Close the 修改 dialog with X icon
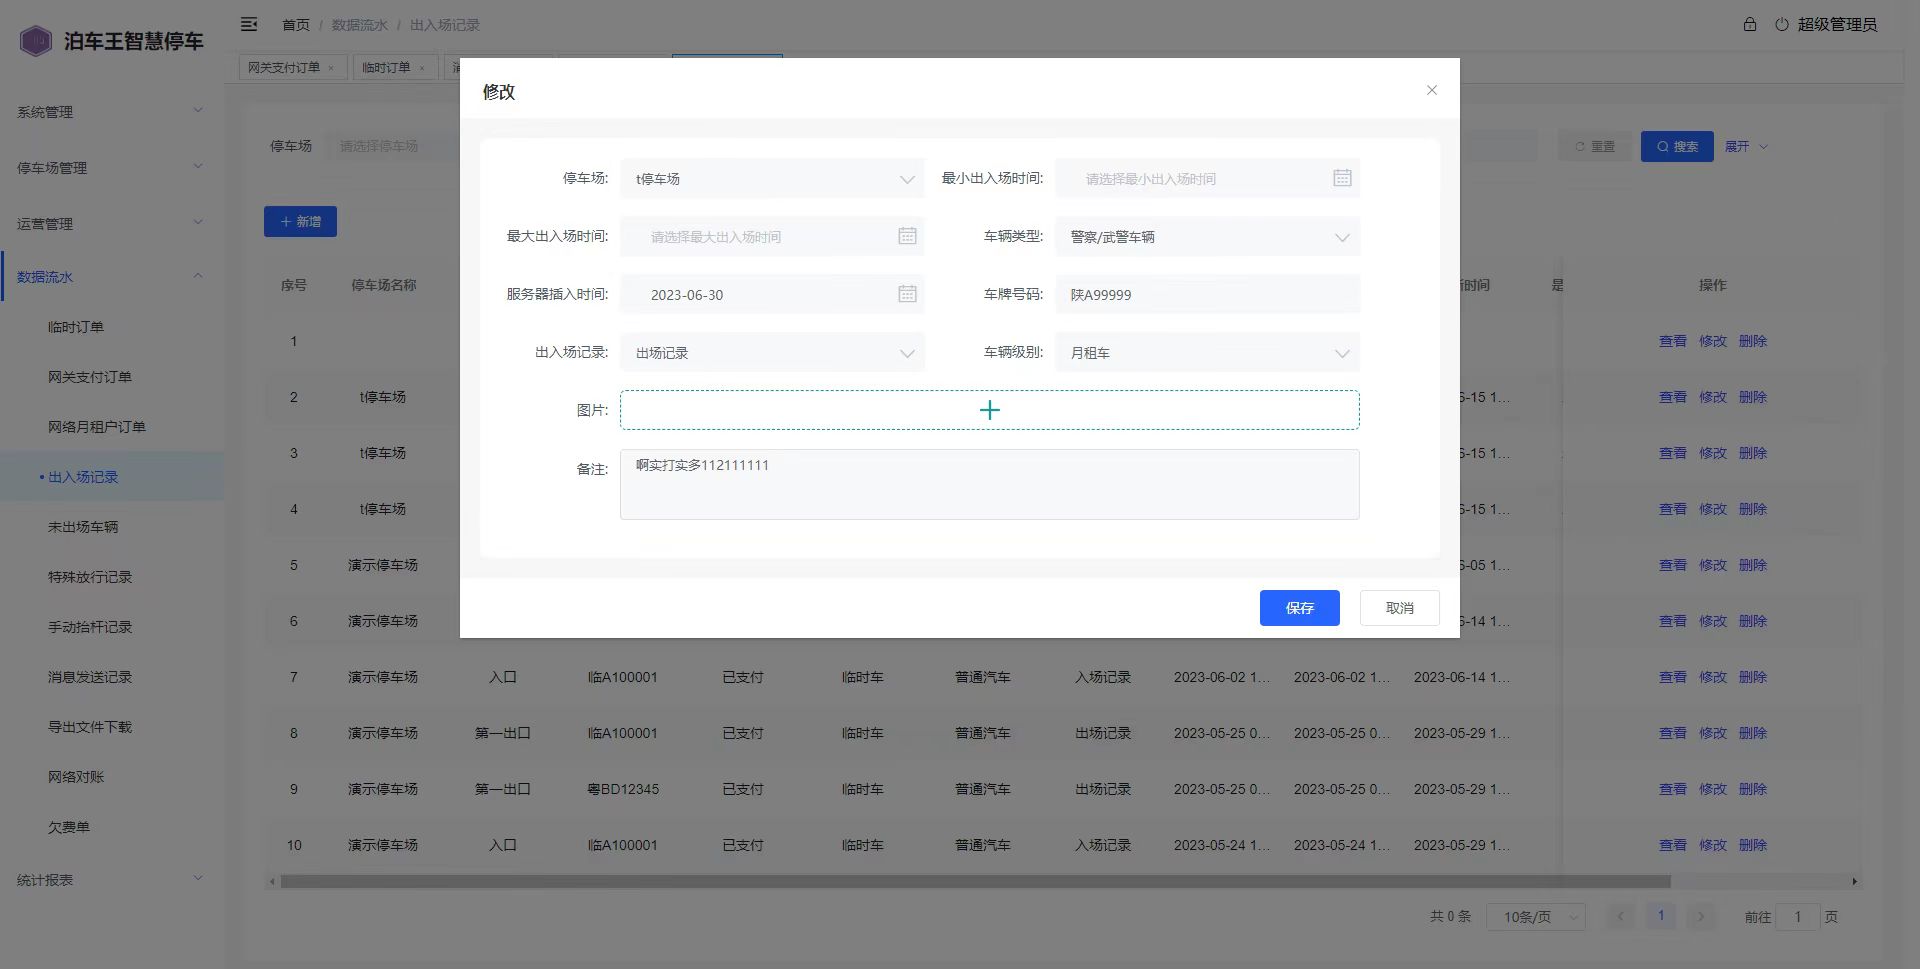 [x=1432, y=90]
